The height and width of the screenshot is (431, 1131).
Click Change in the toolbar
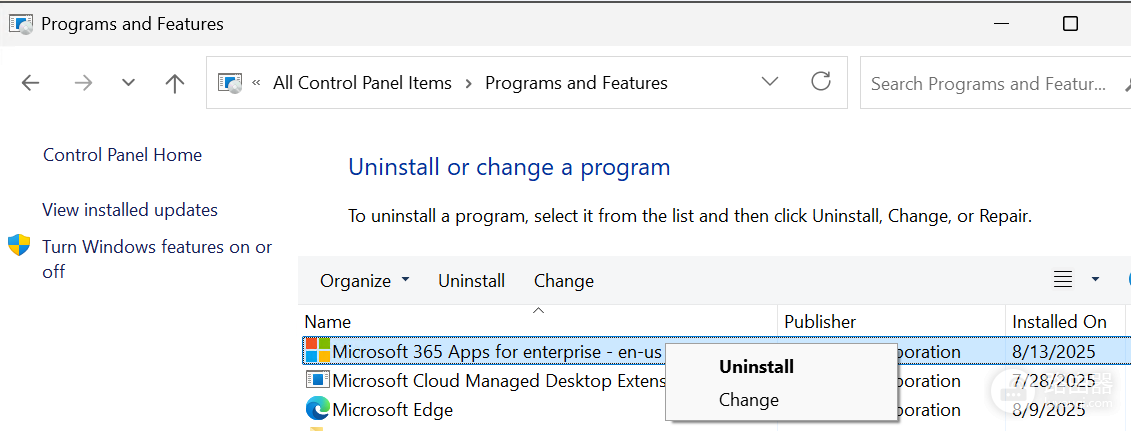click(564, 280)
